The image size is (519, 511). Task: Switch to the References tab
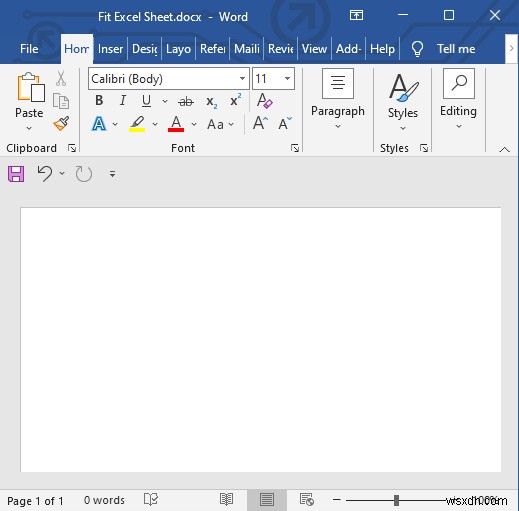pos(213,49)
